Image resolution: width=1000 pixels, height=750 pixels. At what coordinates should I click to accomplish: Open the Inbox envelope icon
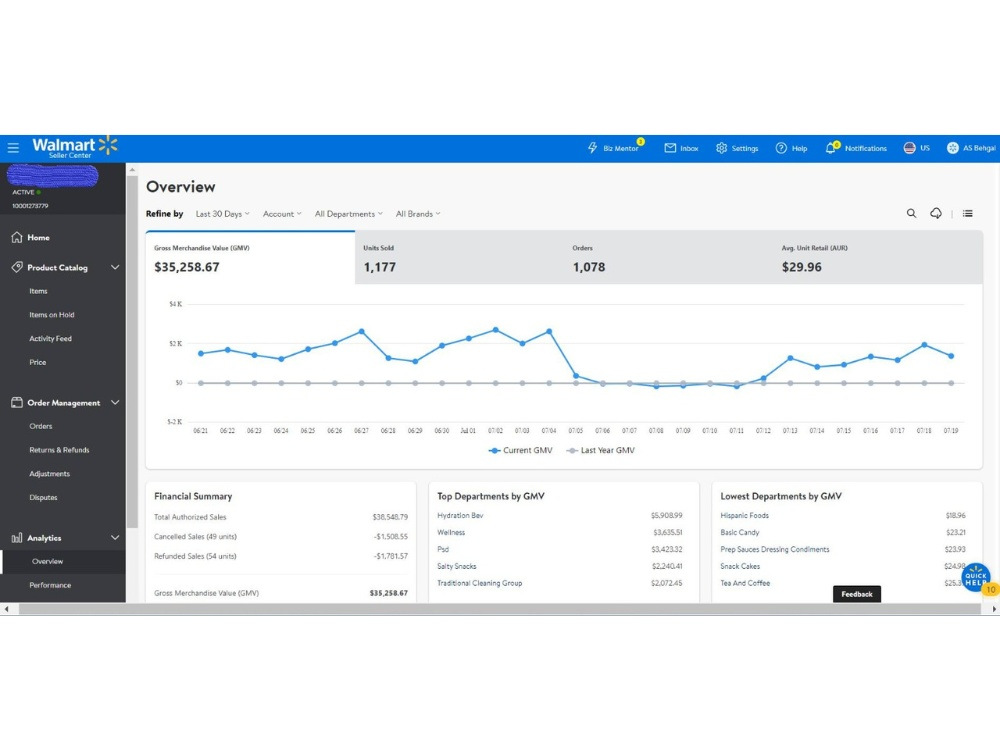pos(670,148)
